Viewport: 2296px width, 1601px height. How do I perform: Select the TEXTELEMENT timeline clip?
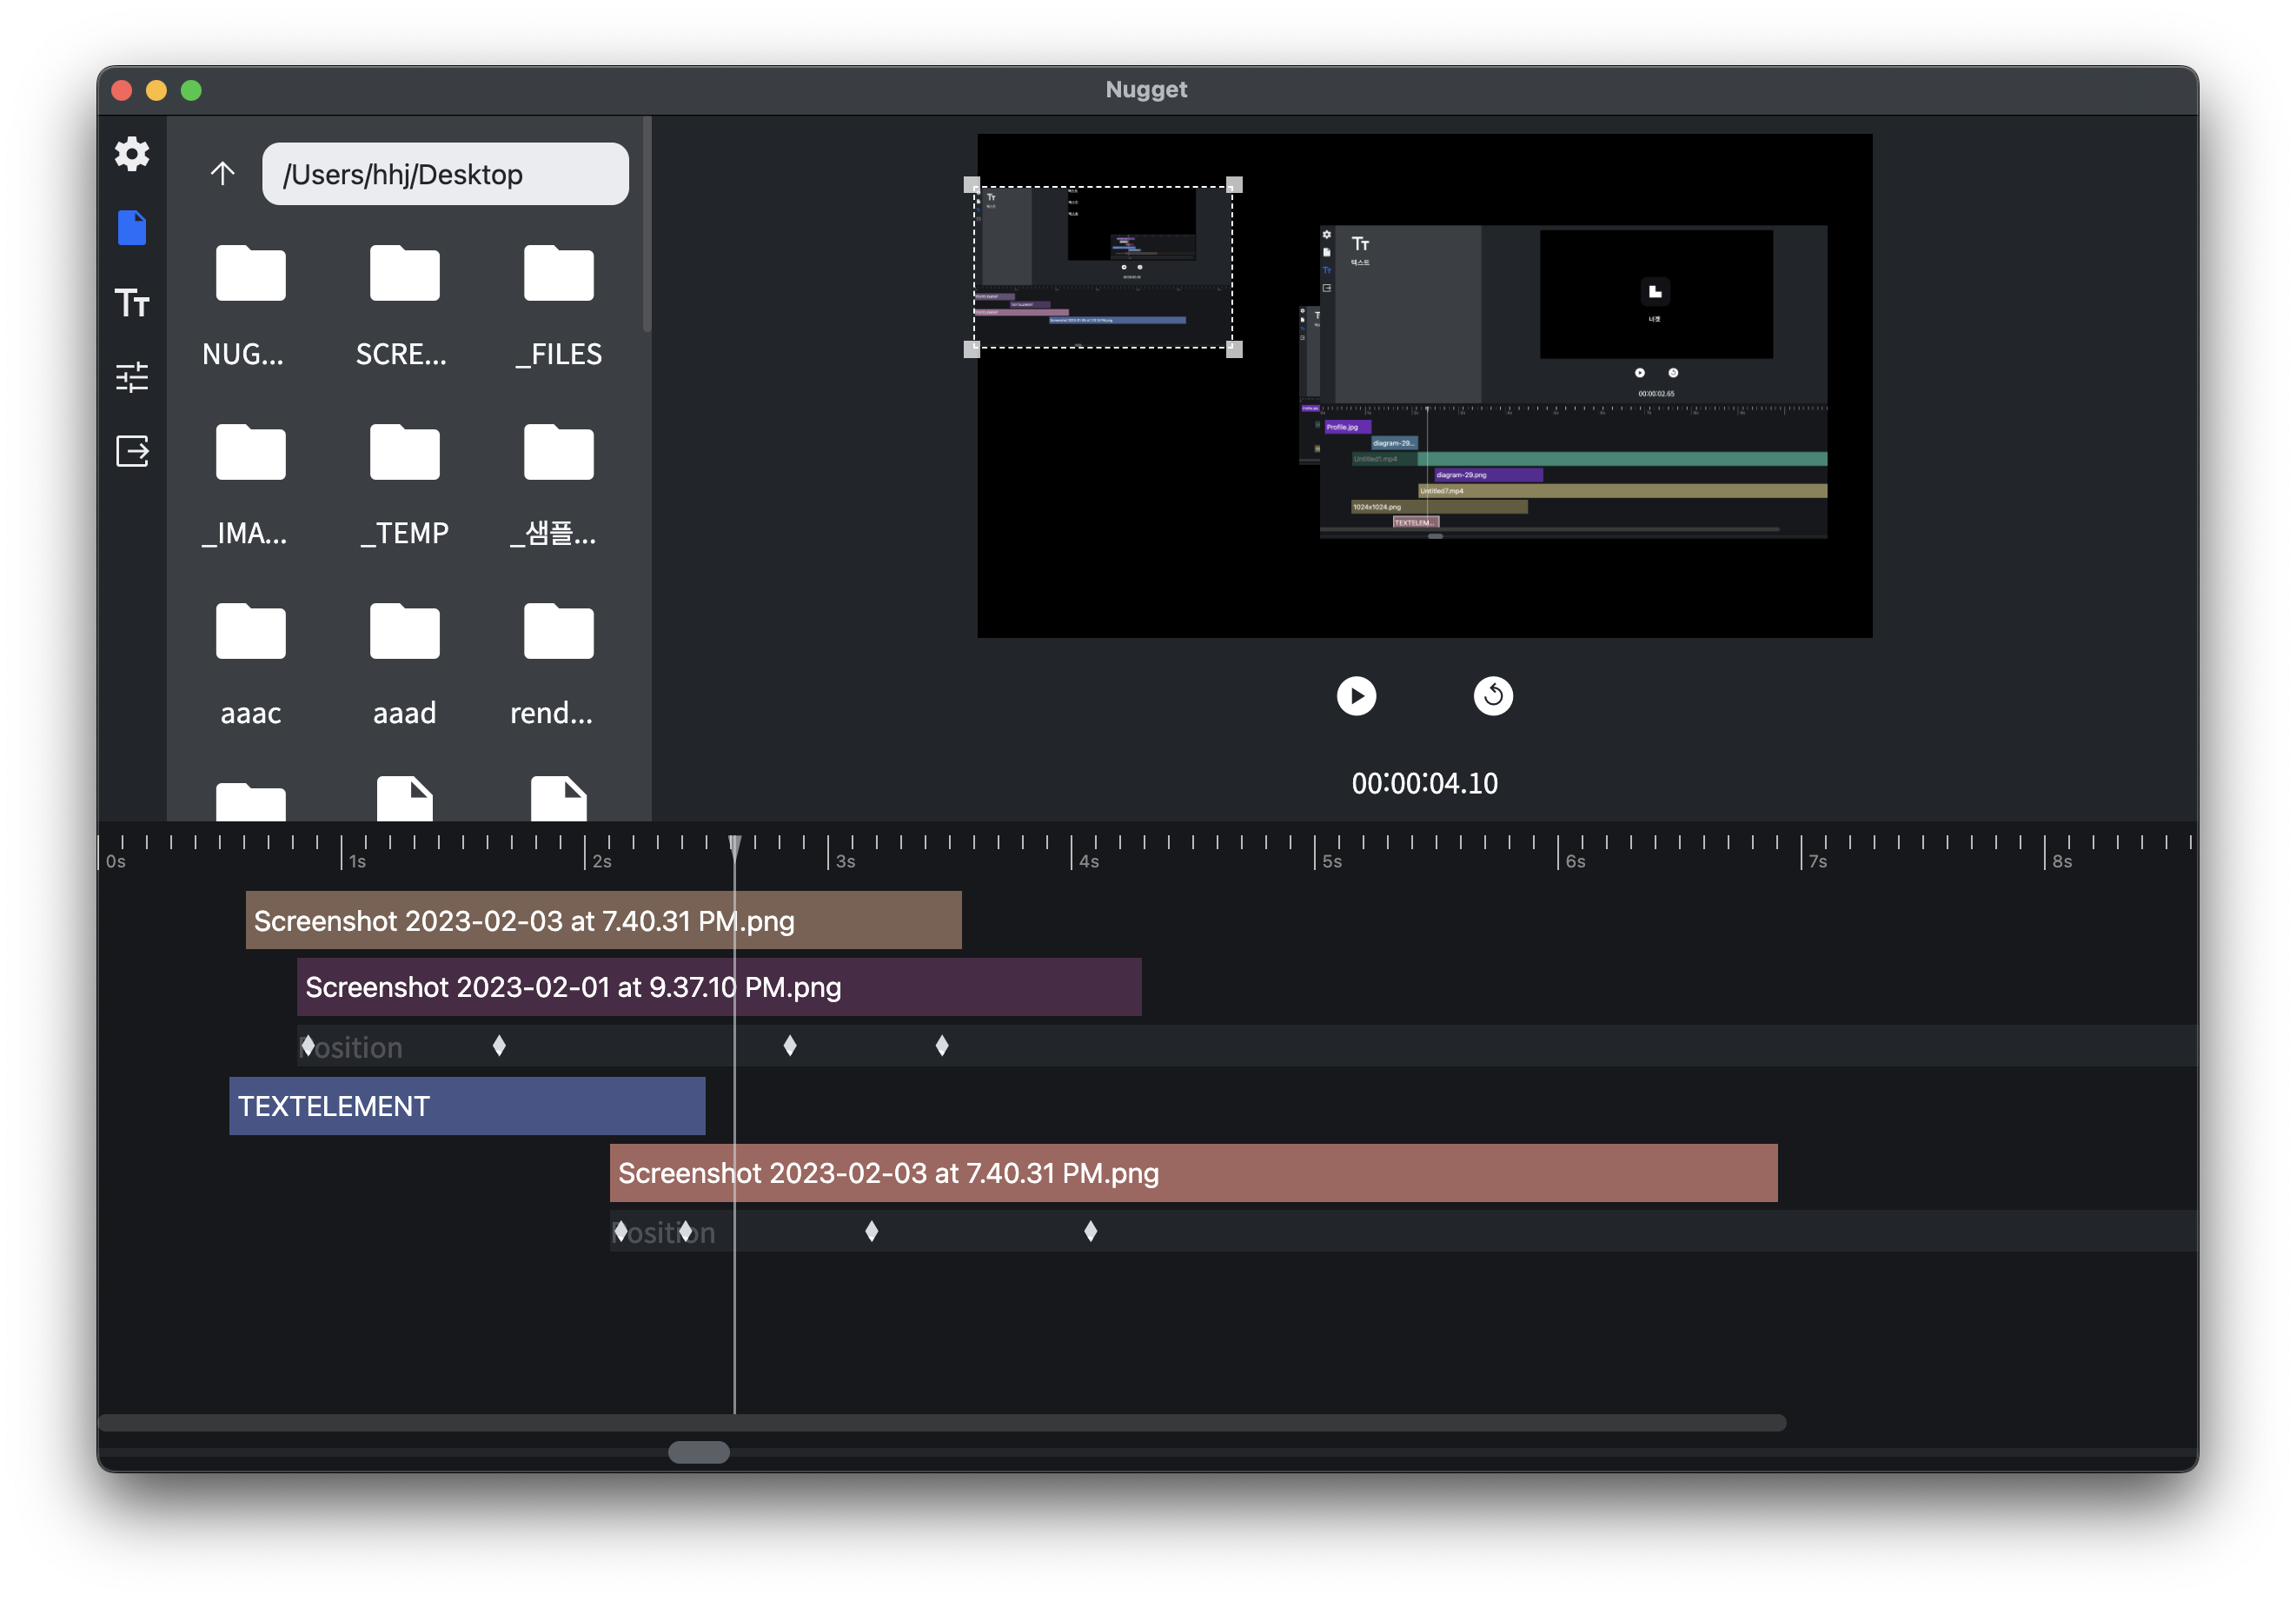tap(467, 1106)
